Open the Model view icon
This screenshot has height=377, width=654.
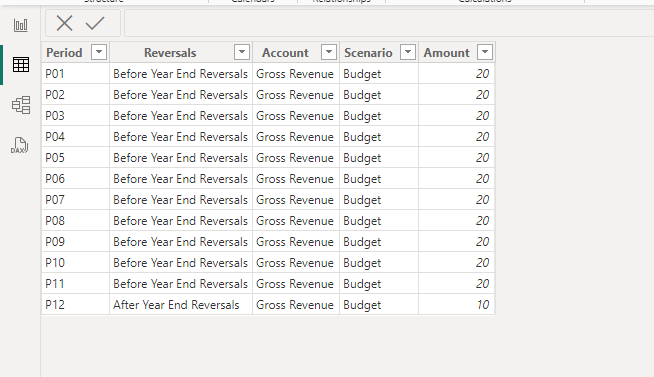pos(20,105)
